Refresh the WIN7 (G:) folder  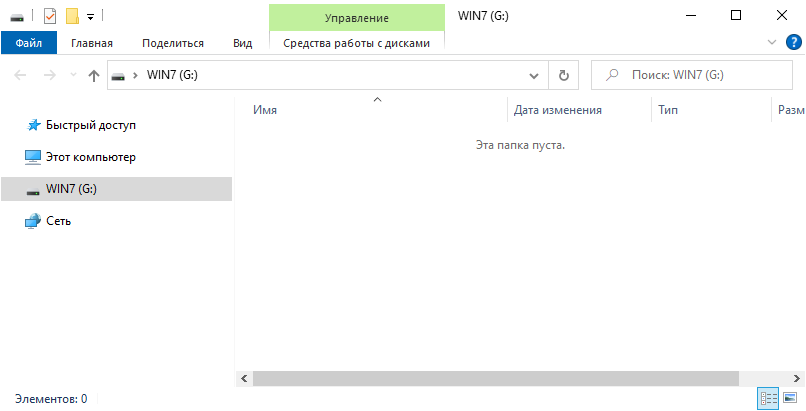(x=564, y=76)
